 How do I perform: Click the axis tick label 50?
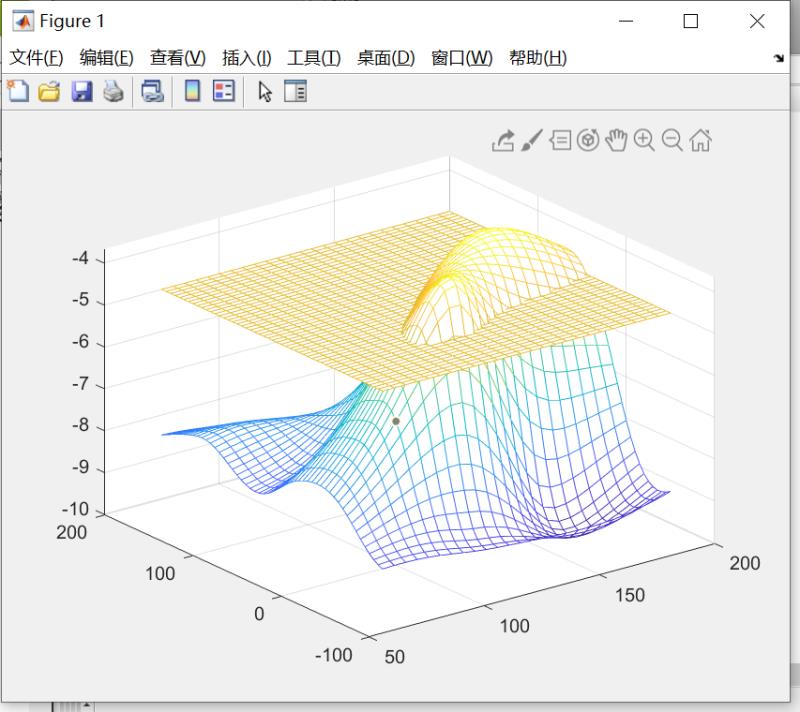[x=394, y=657]
